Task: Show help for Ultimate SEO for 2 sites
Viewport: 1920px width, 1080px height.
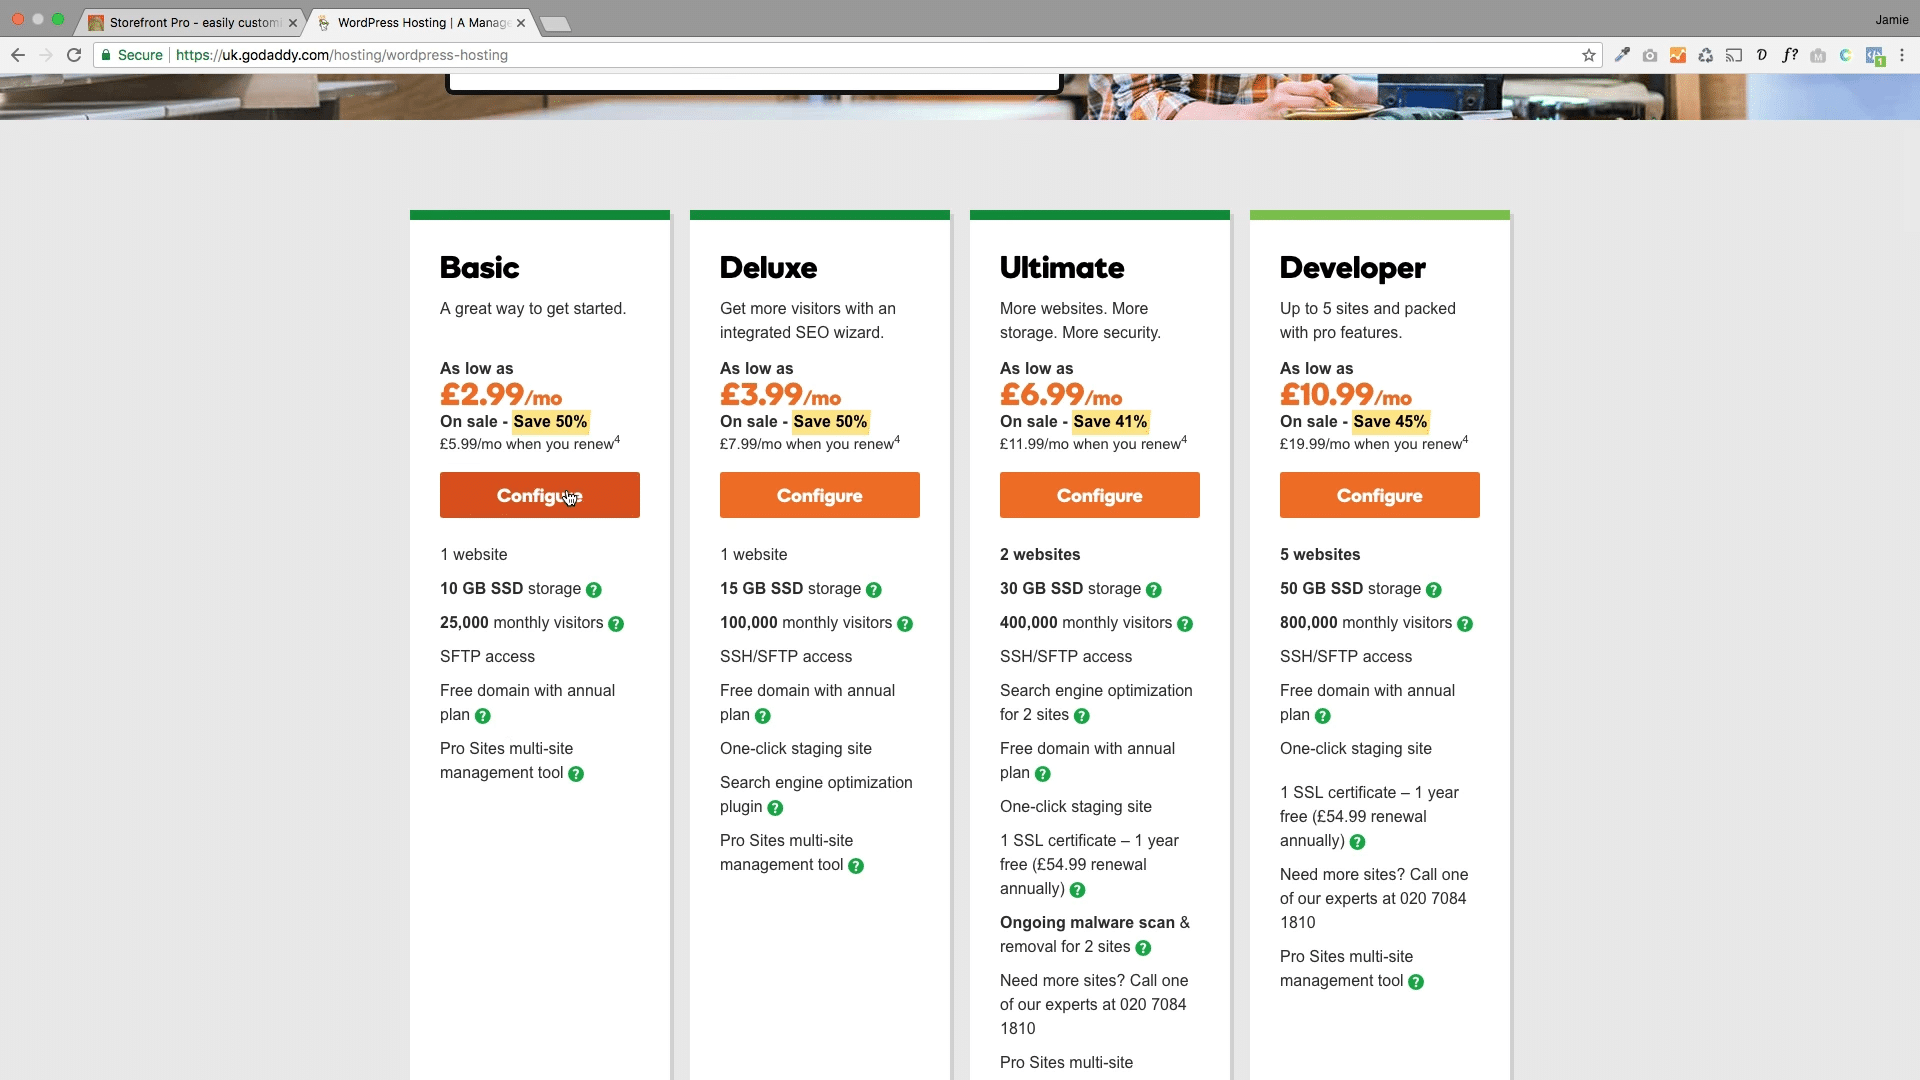Action: pyautogui.click(x=1082, y=716)
